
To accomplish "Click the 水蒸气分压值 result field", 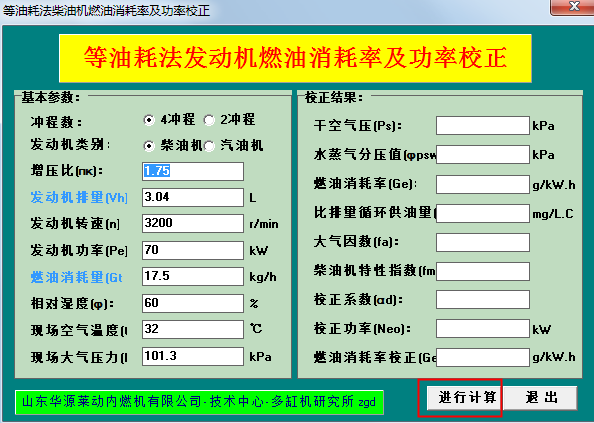I will pos(483,155).
